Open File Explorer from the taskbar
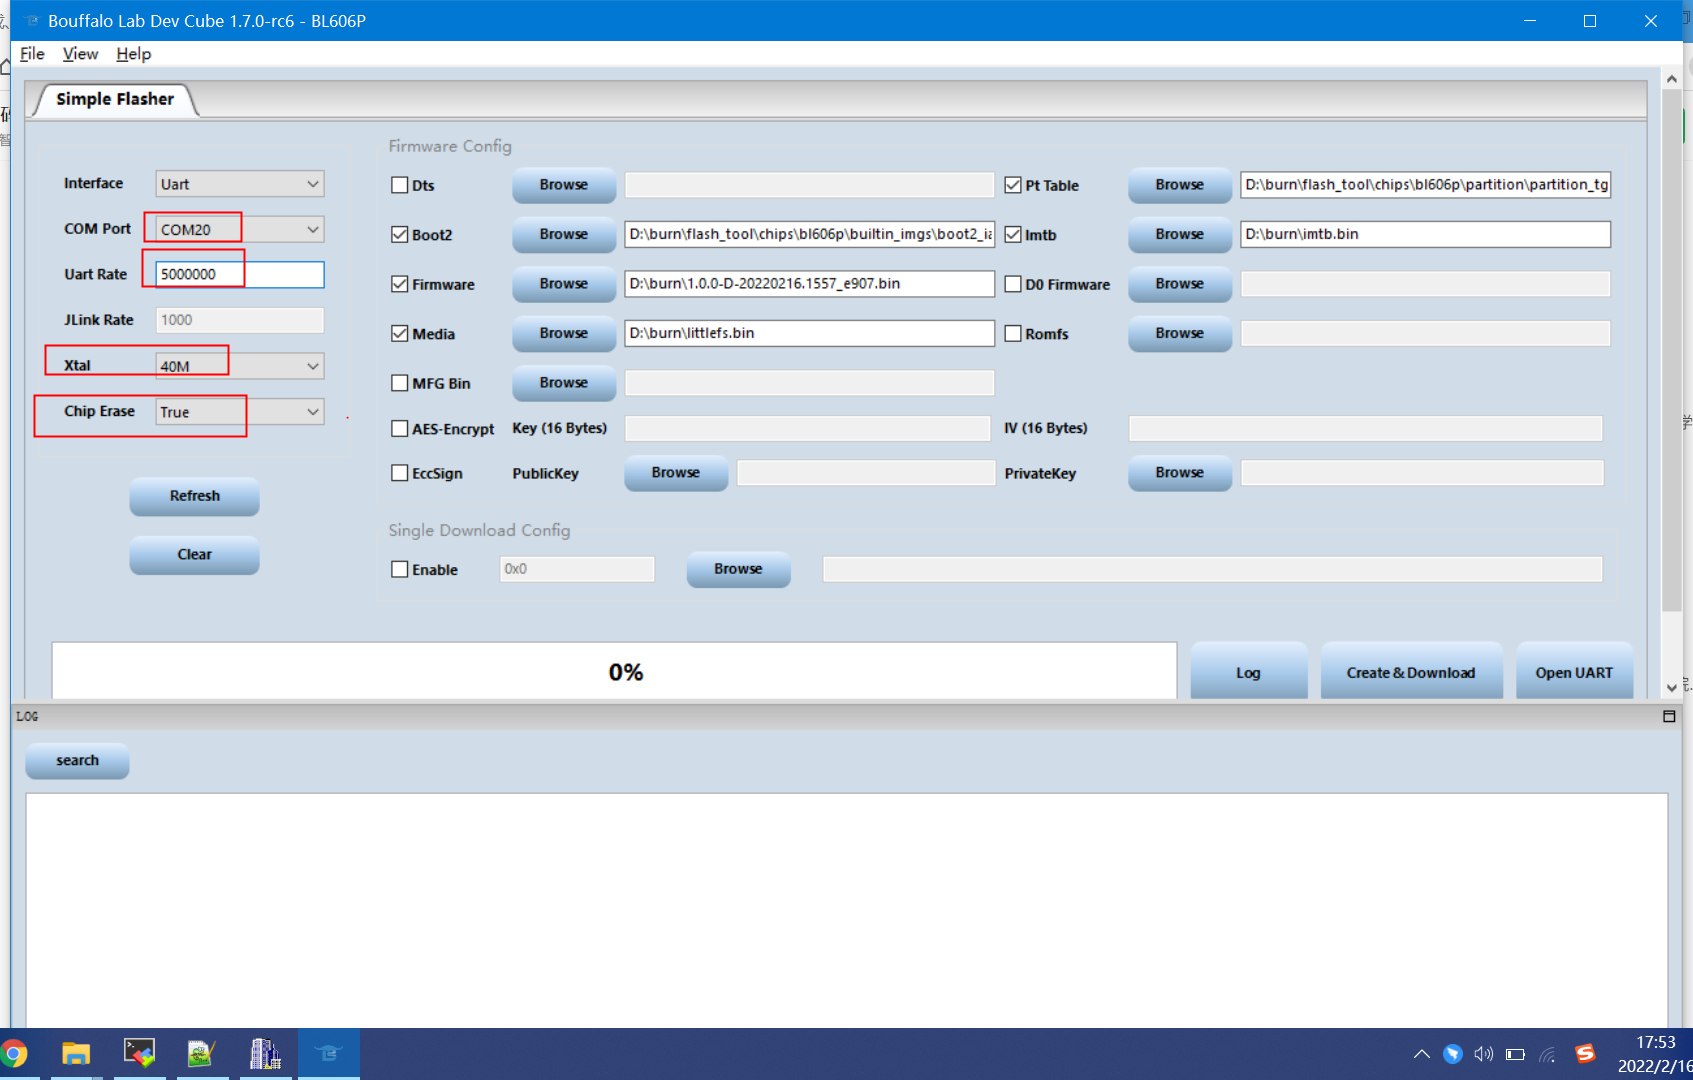The image size is (1693, 1080). pyautogui.click(x=76, y=1054)
